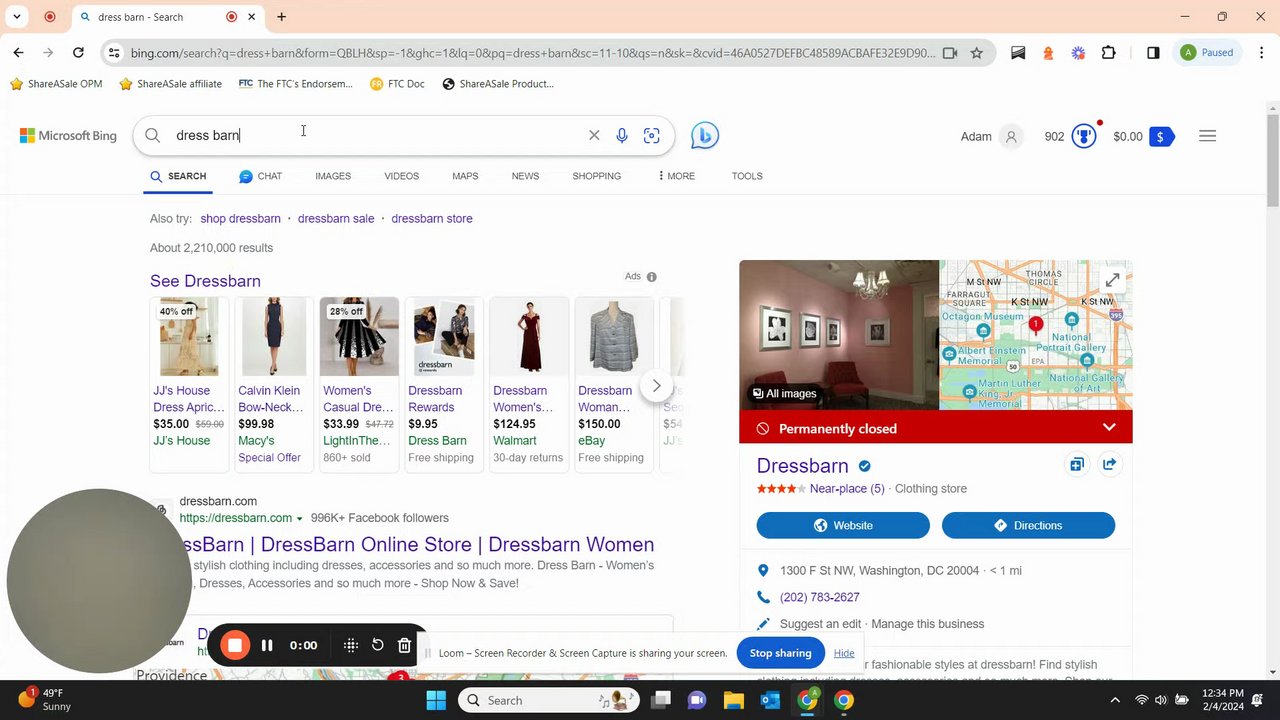1280x720 pixels.
Task: Switch to News results tab
Action: point(525,176)
